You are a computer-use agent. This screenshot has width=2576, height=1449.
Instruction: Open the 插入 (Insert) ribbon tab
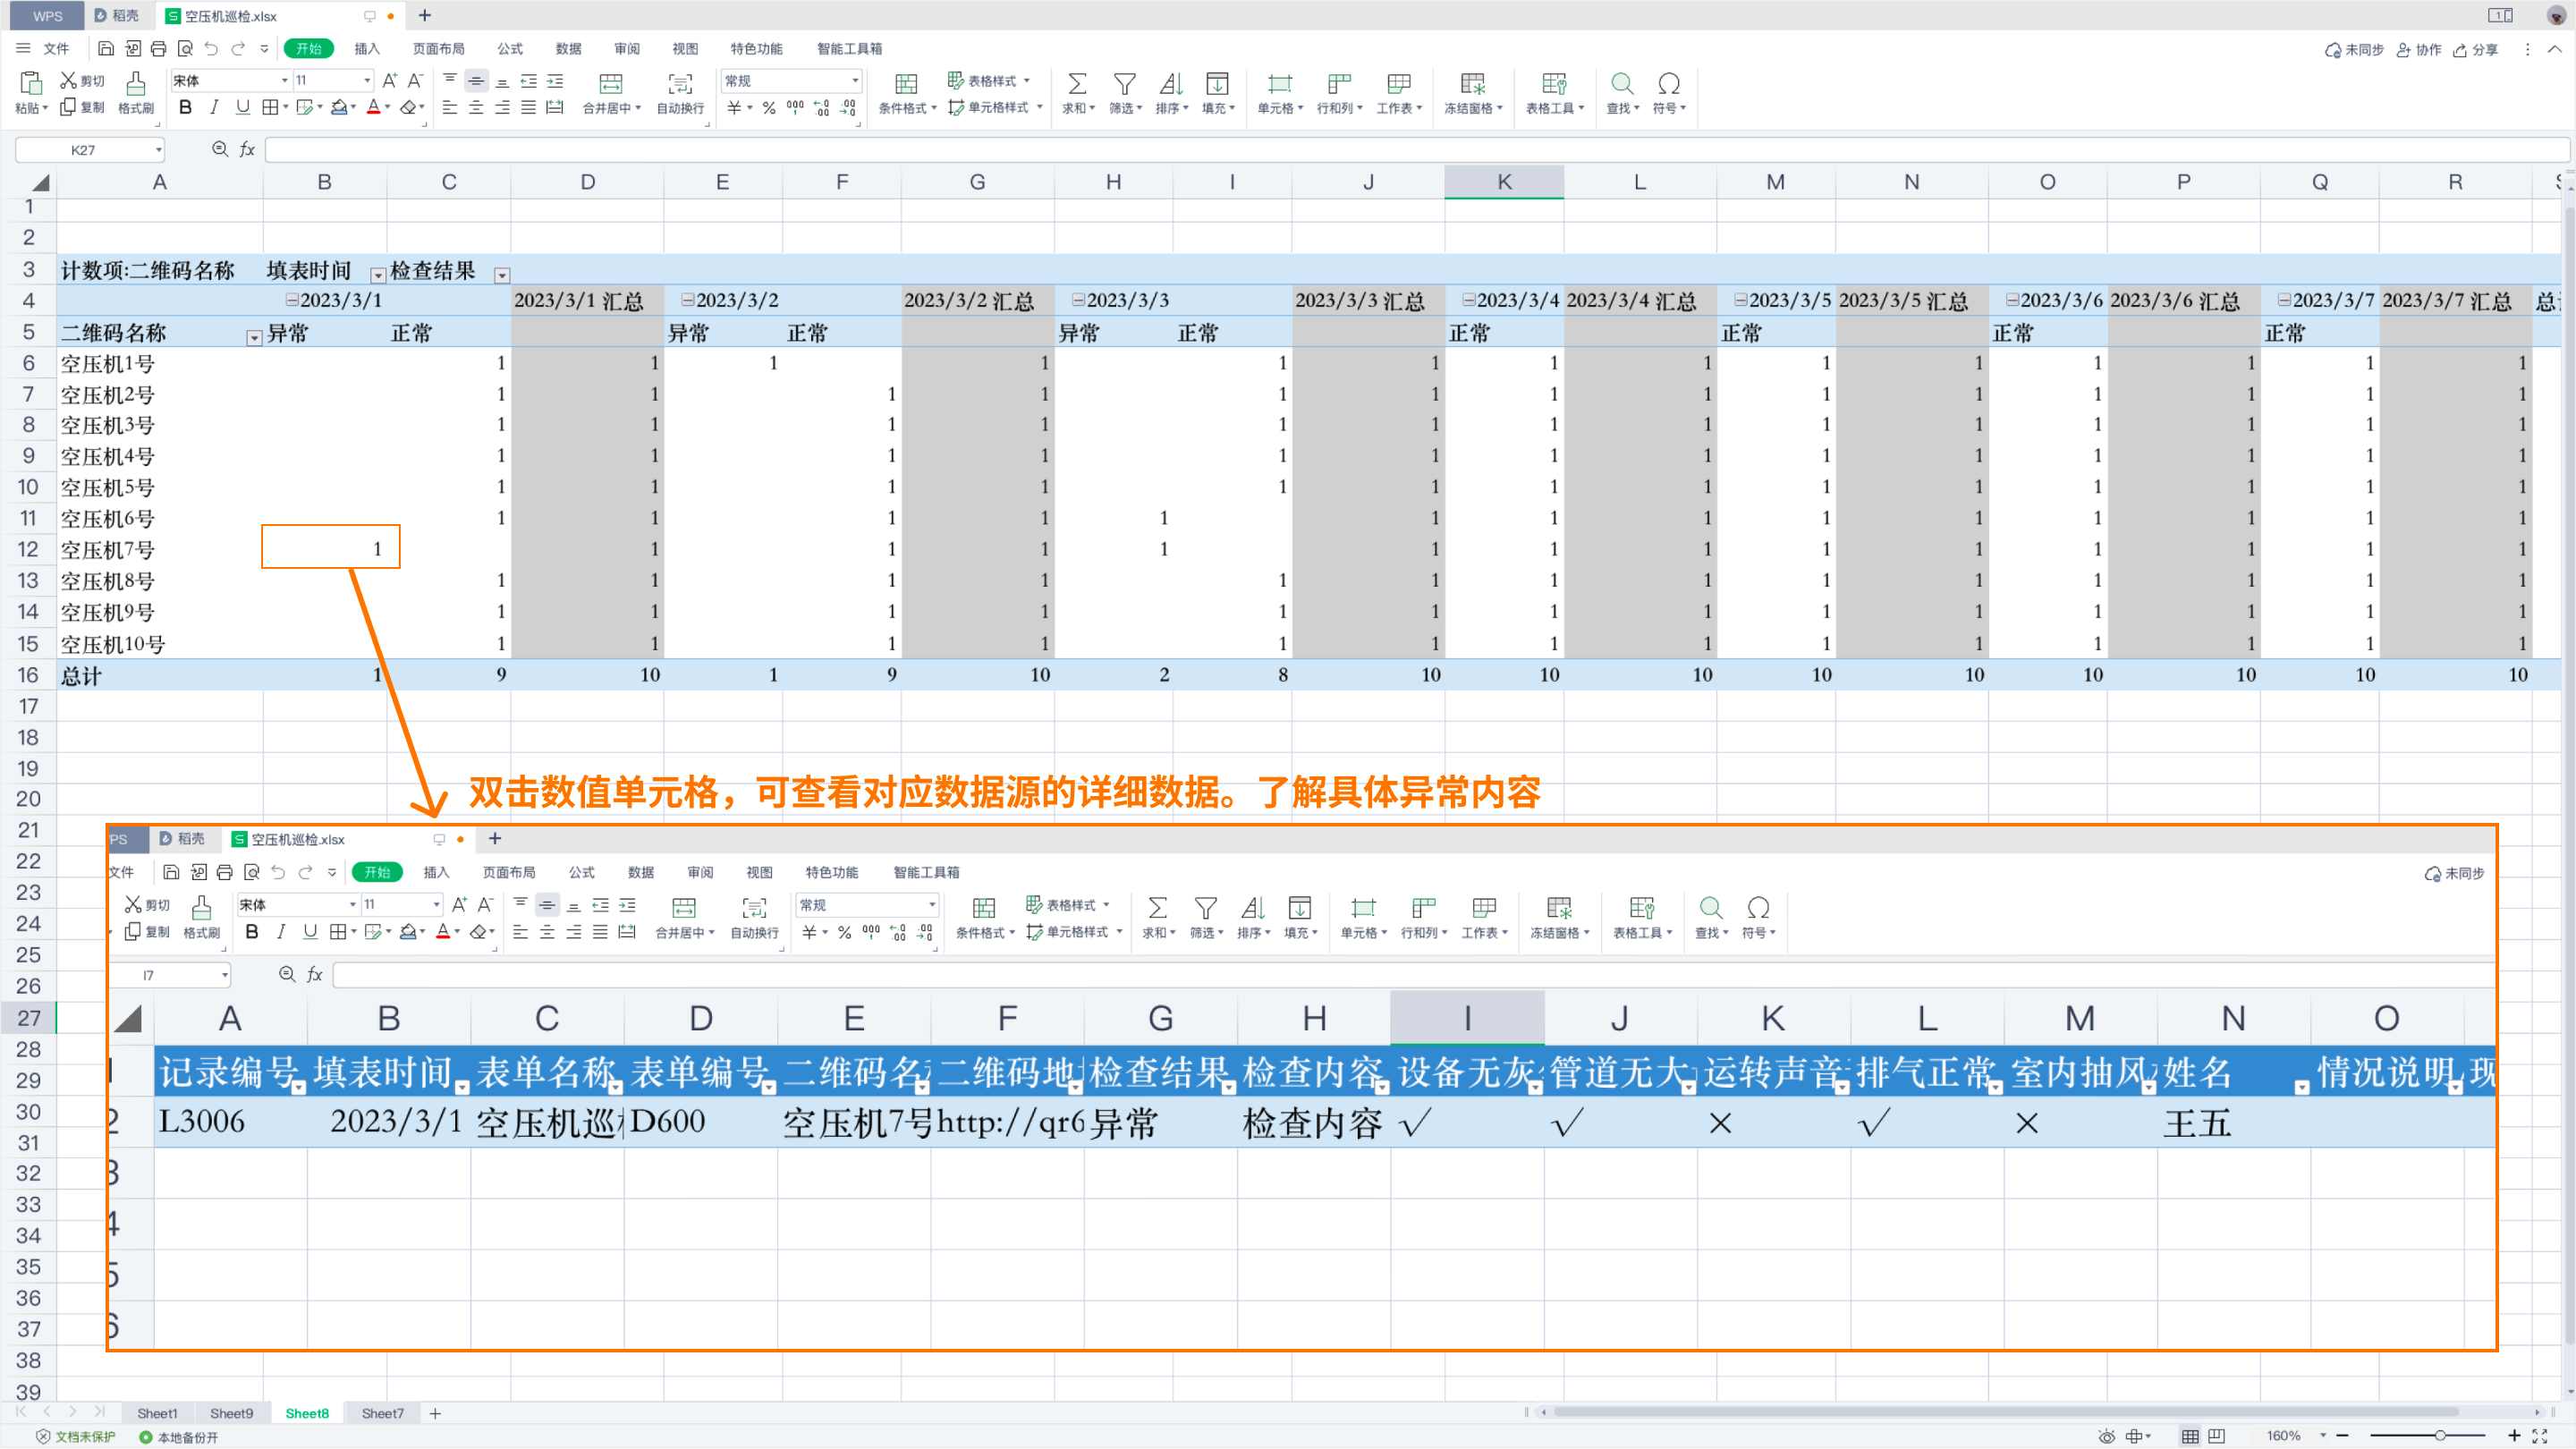pyautogui.click(x=367, y=48)
